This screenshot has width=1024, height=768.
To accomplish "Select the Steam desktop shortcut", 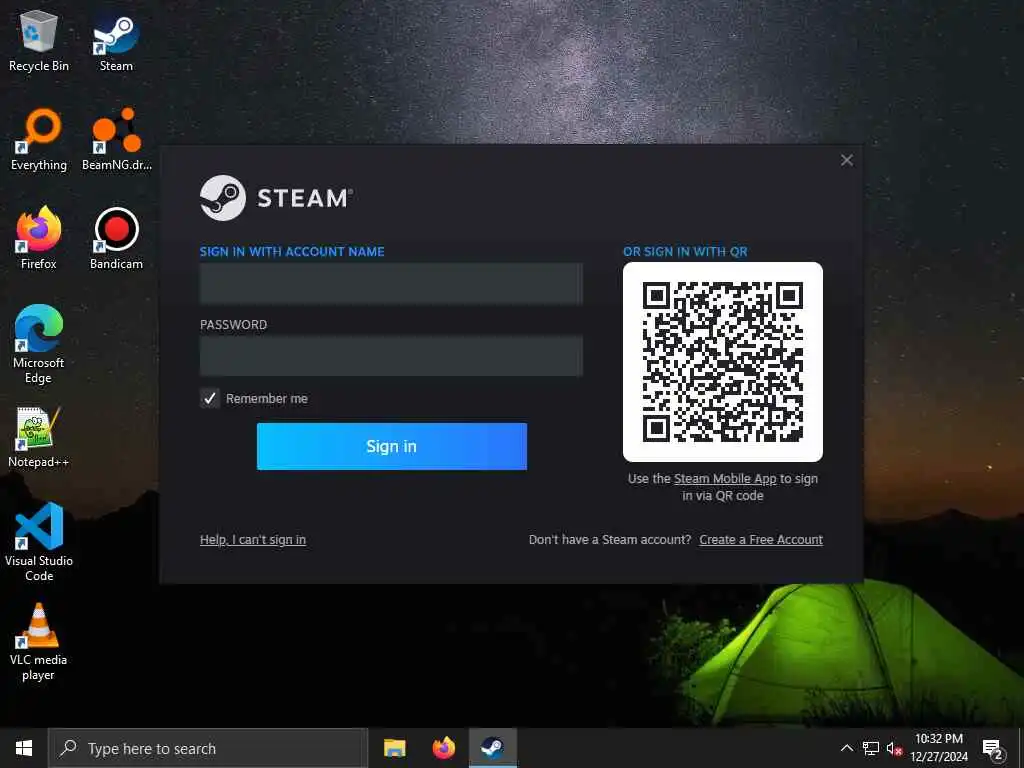I will pos(116,40).
